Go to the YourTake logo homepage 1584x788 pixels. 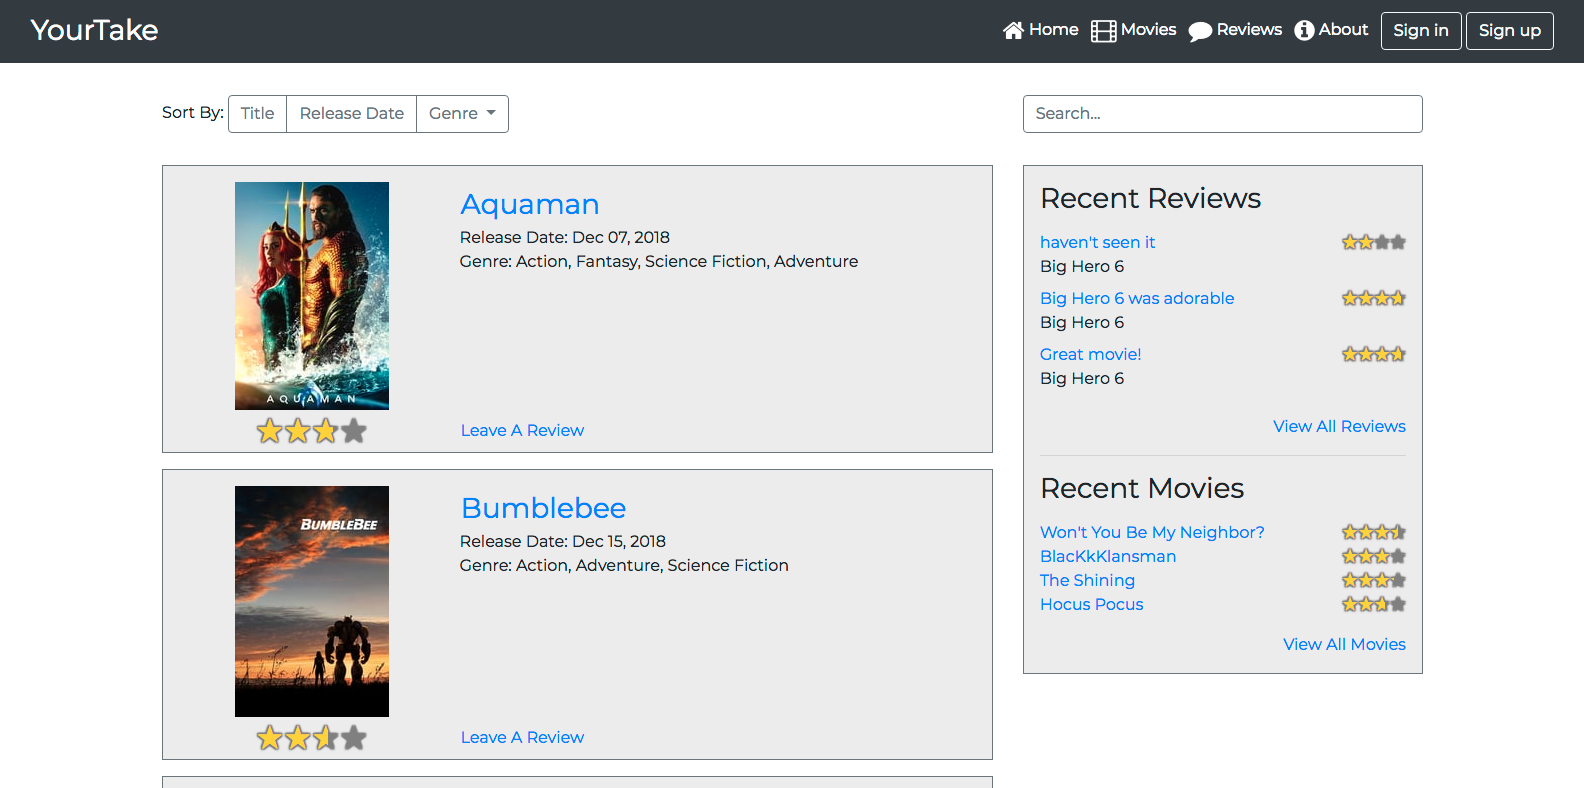click(94, 30)
